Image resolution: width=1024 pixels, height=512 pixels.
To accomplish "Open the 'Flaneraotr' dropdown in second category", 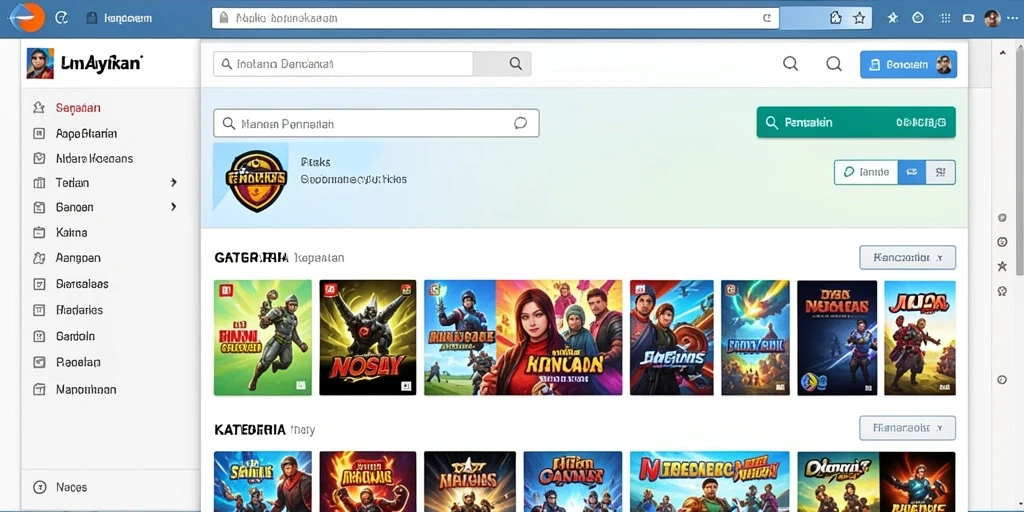I will [907, 428].
